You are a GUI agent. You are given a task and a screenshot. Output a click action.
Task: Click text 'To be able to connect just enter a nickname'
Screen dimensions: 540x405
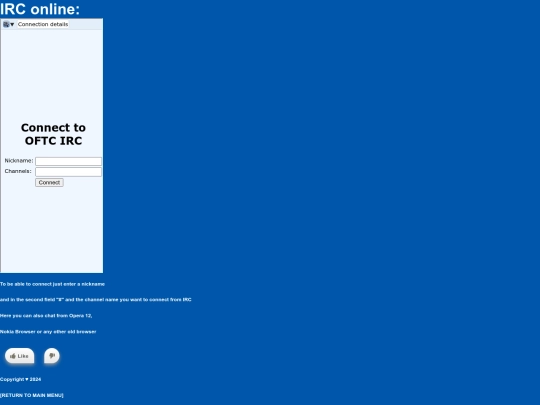pos(52,284)
